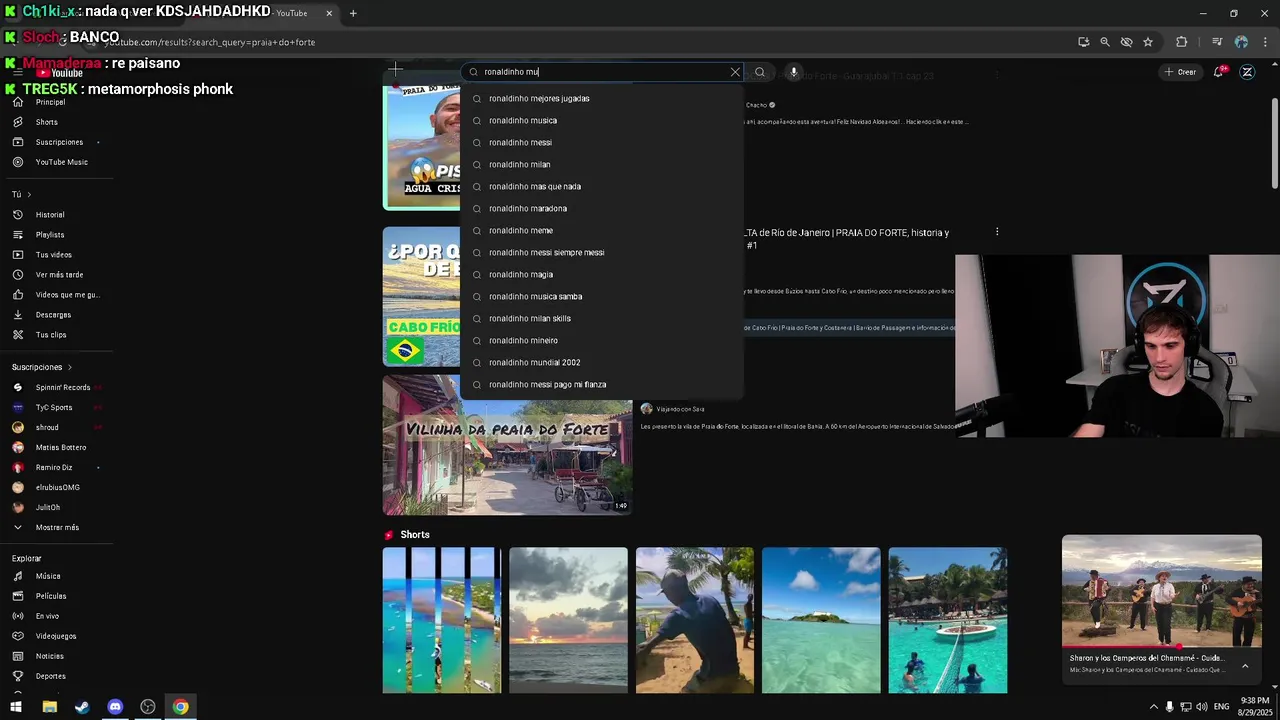Open the TyC Sports channel
1280x720 pixels.
[55, 408]
